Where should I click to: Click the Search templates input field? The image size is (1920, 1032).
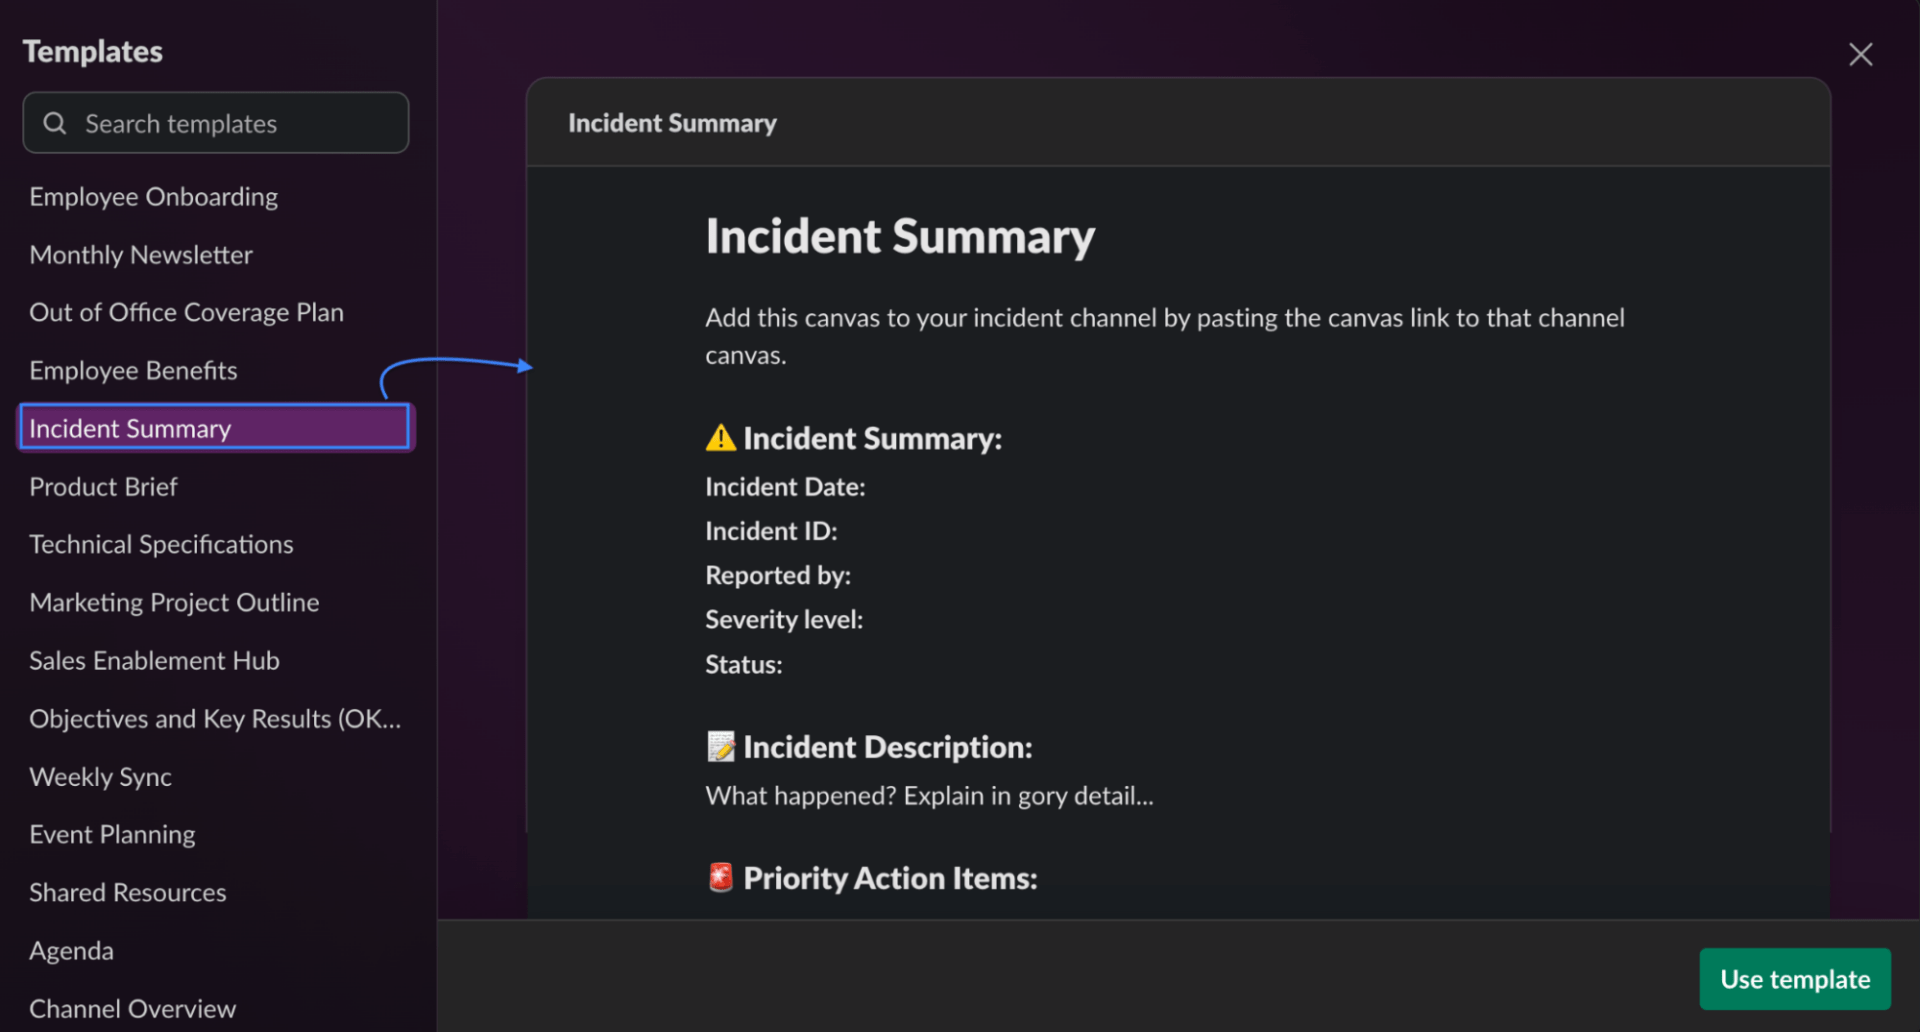(215, 122)
